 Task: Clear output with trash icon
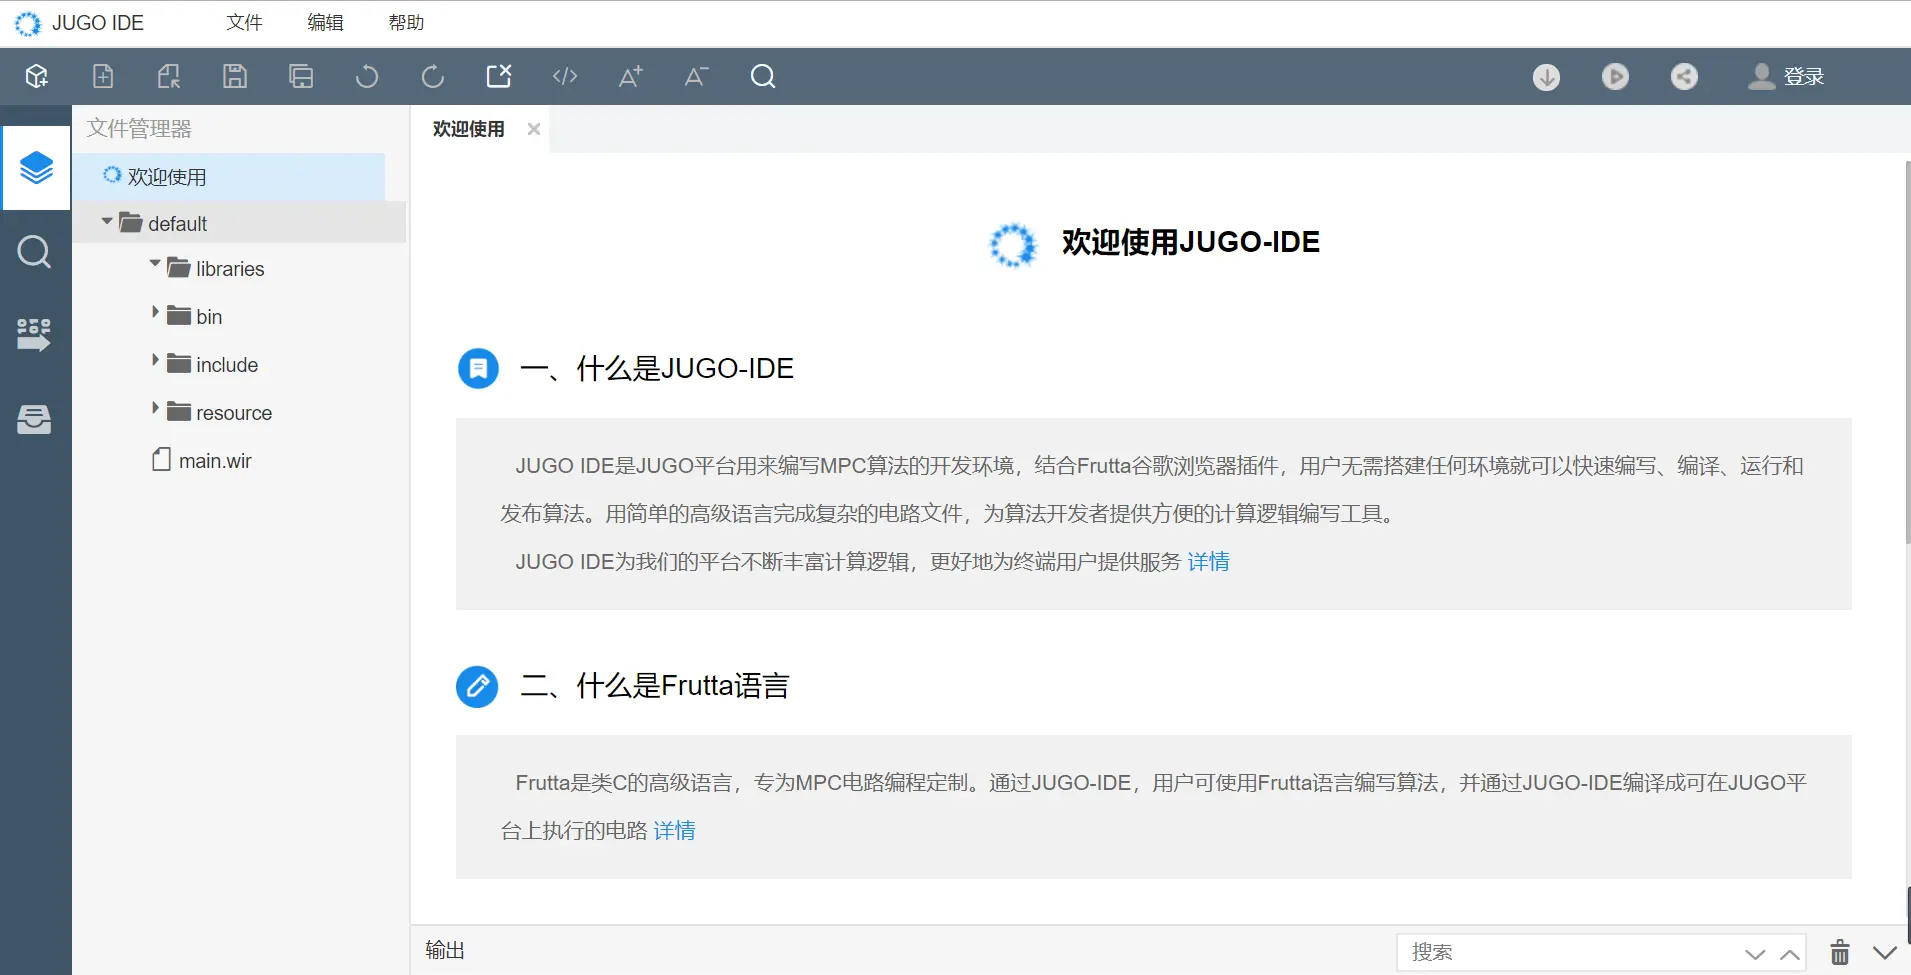pyautogui.click(x=1840, y=953)
